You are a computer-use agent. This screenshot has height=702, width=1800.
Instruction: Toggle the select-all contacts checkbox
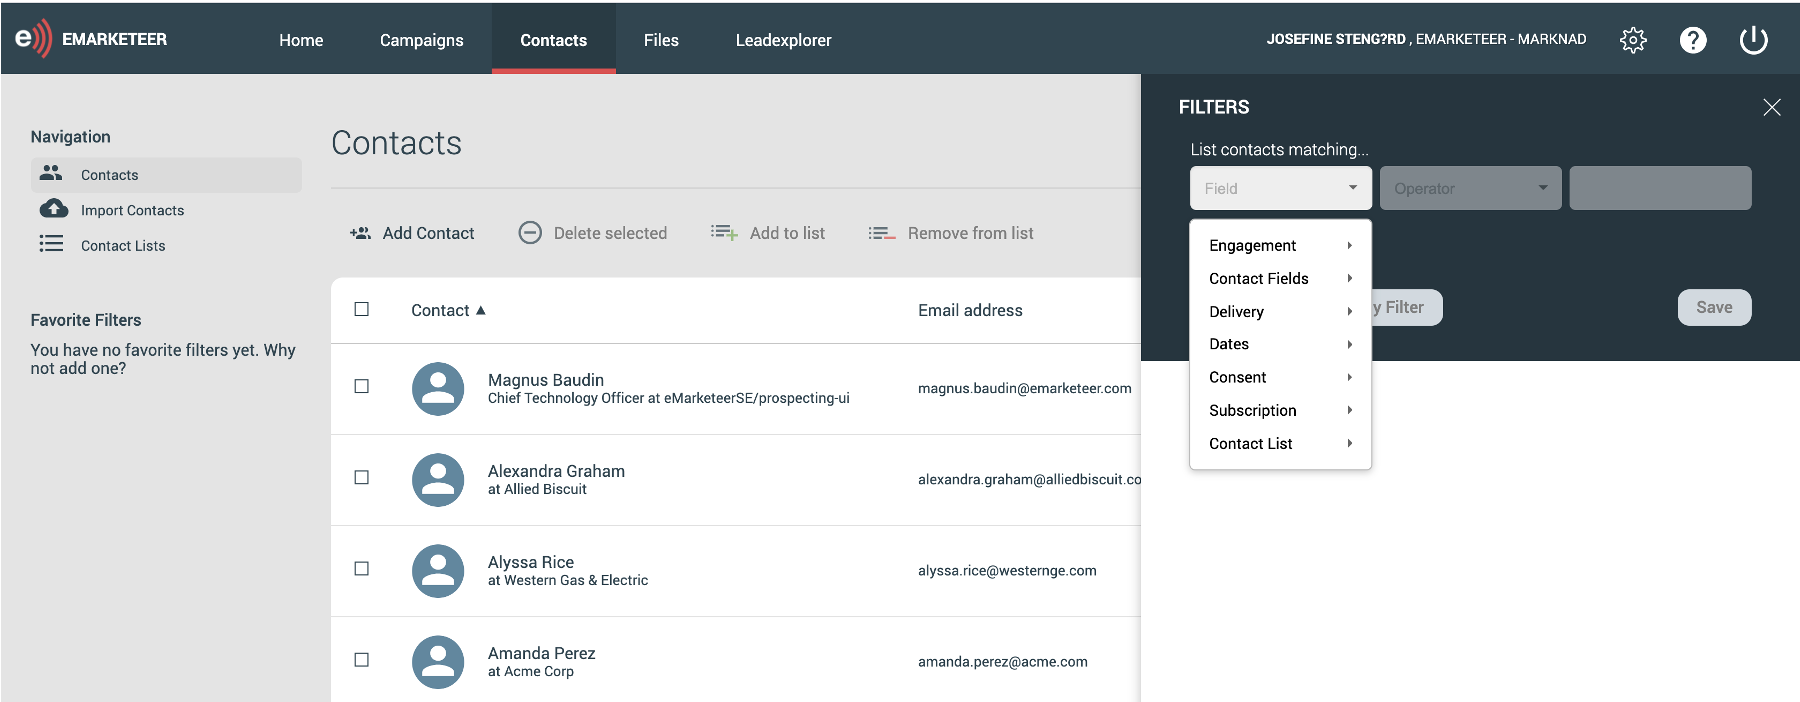point(362,309)
